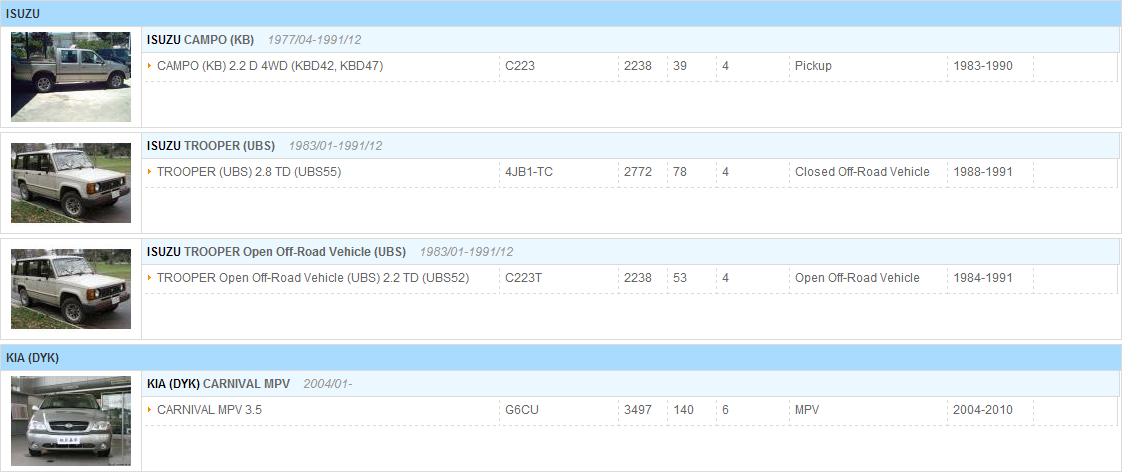Click year range 2004-2010
The width and height of the screenshot is (1127, 475).
tap(983, 410)
